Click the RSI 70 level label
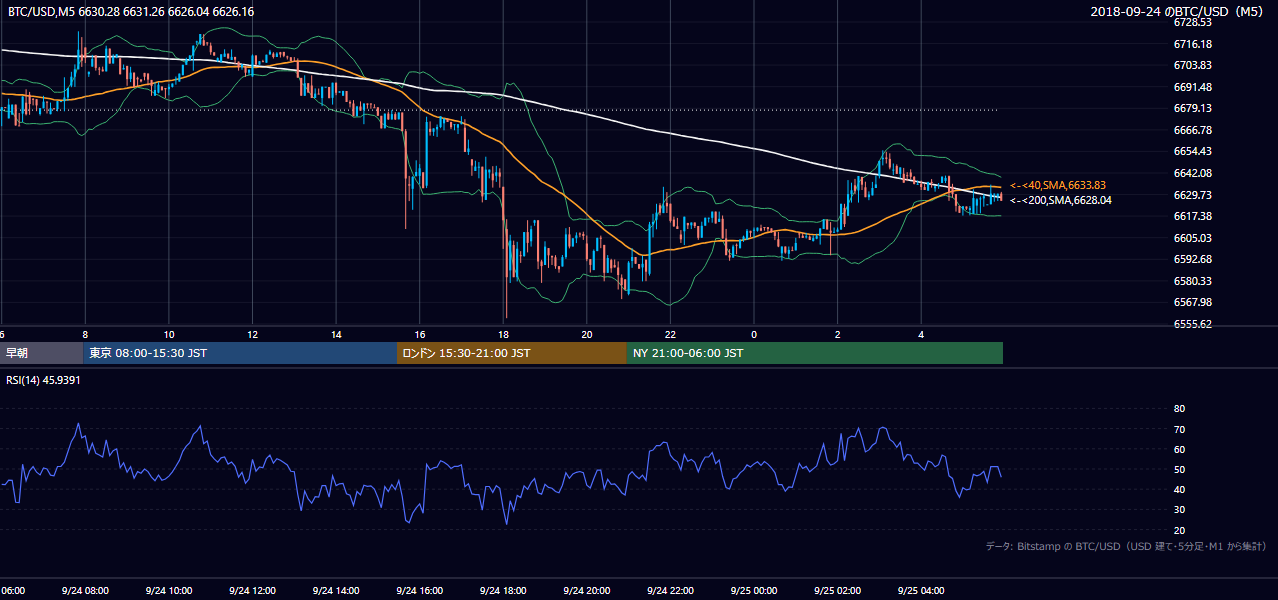 point(1180,429)
